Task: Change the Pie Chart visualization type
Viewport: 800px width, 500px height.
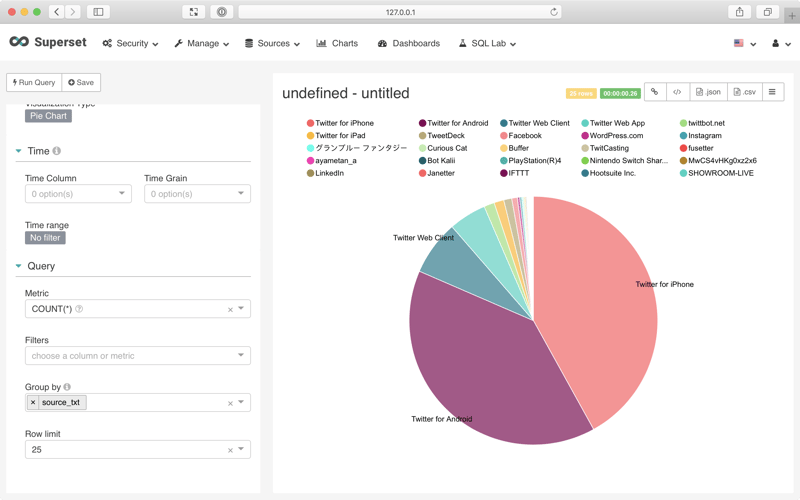Action: [48, 116]
